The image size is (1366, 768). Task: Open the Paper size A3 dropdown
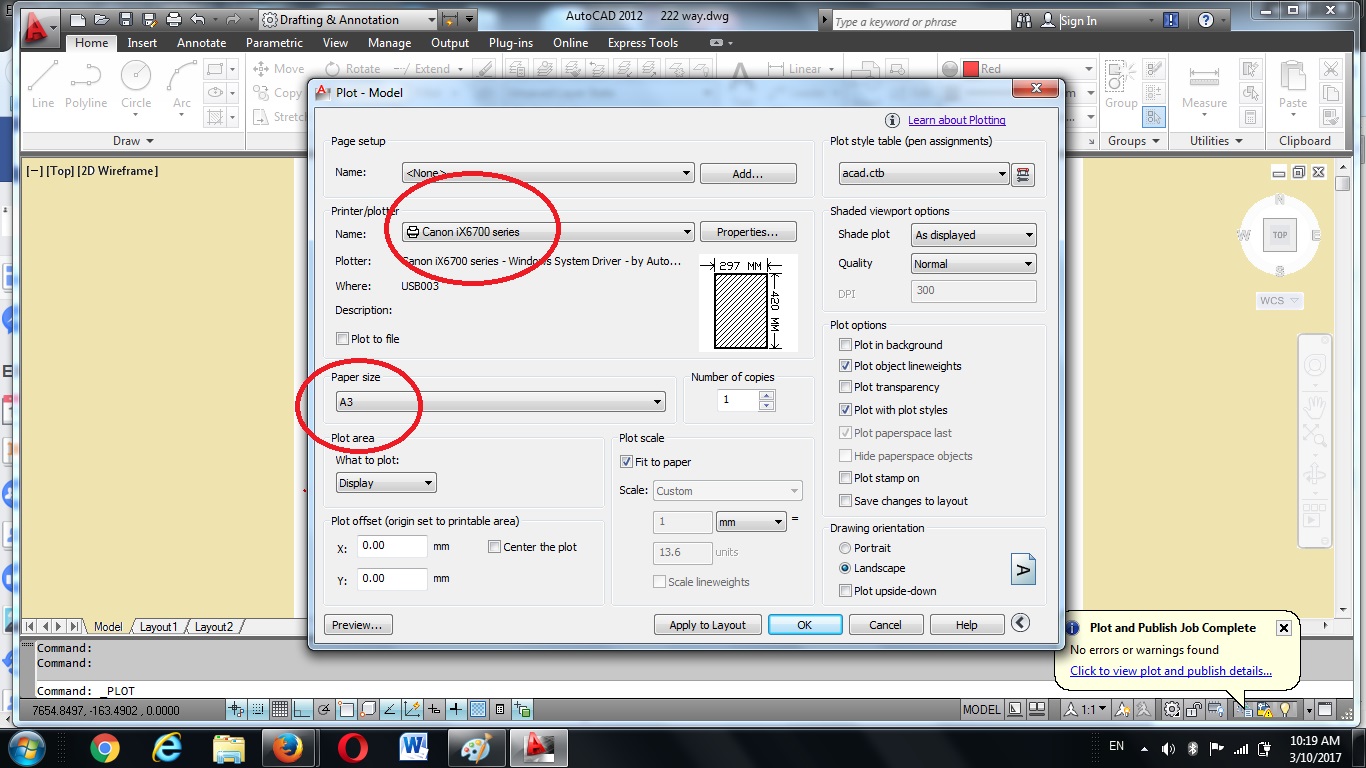pos(501,402)
